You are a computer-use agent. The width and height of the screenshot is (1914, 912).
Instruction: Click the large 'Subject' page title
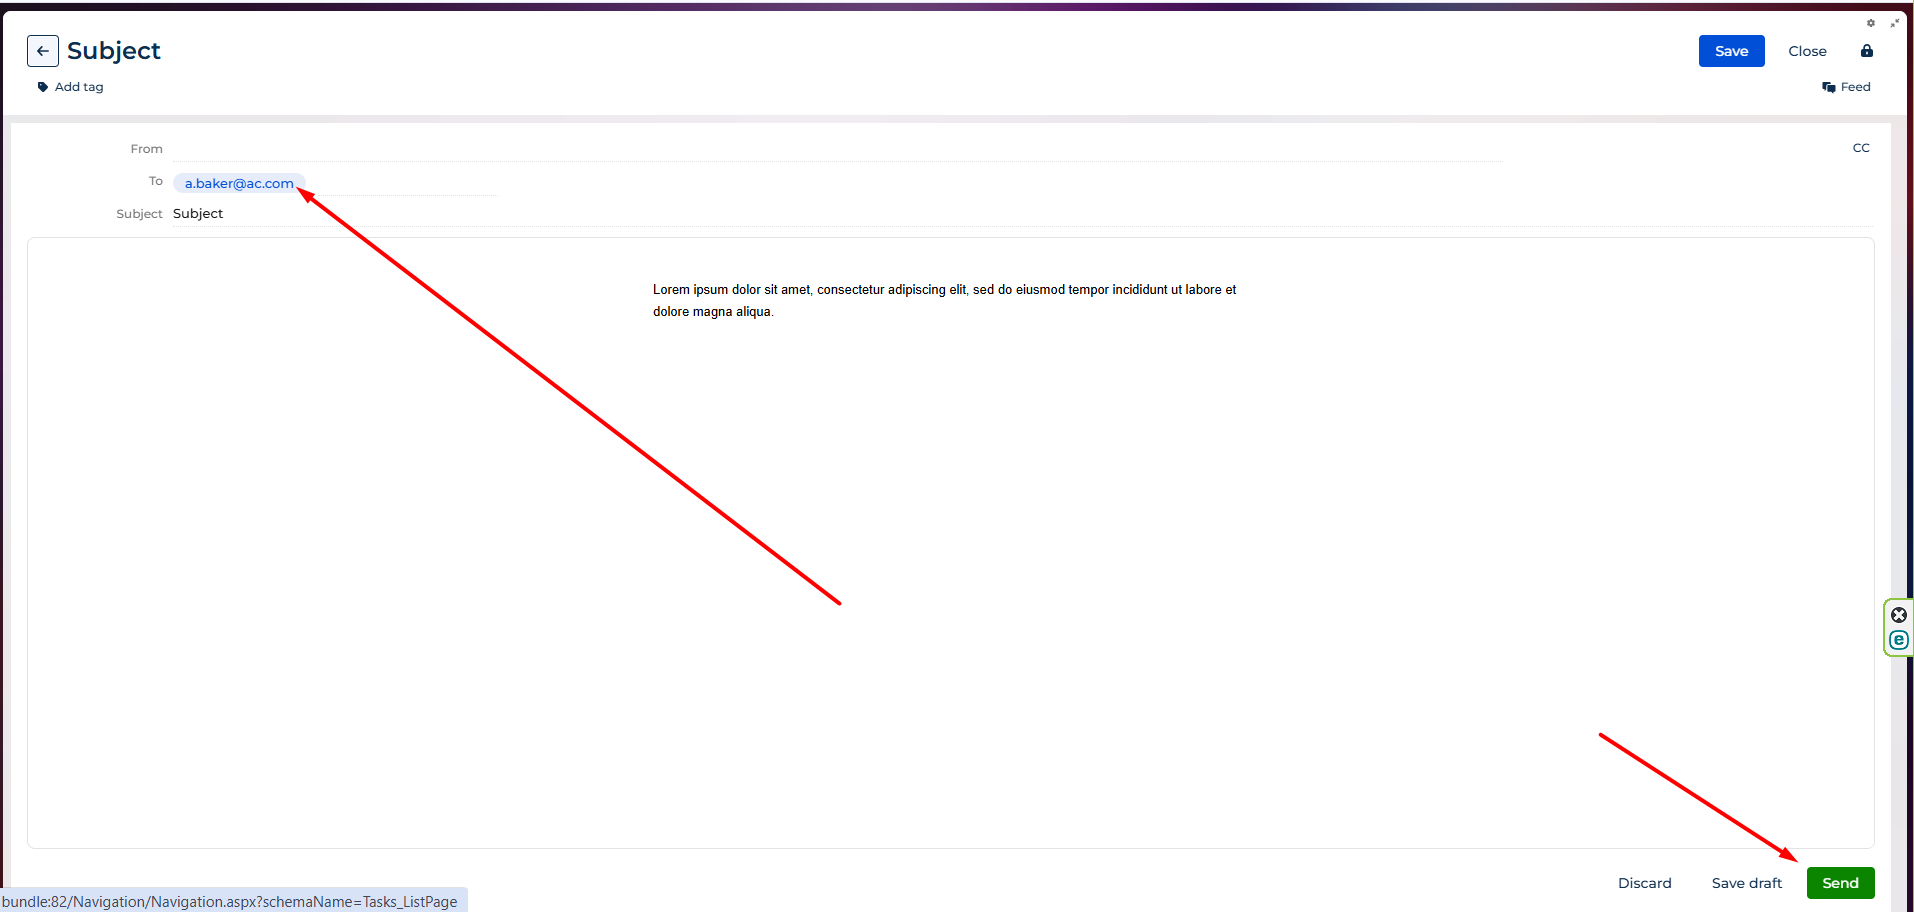tap(114, 51)
